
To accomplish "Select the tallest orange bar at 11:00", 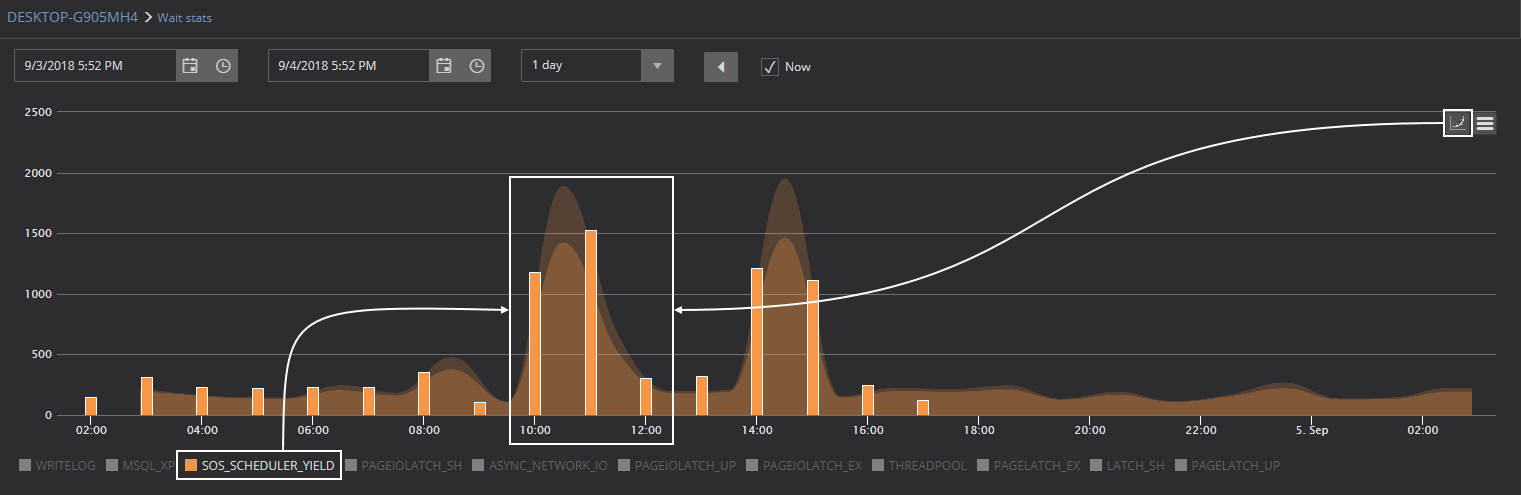I will pos(591,322).
